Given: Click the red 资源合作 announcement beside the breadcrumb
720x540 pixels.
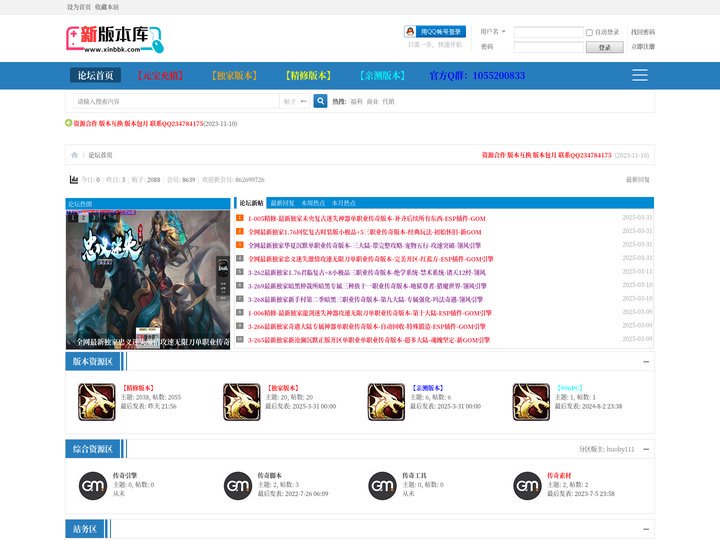Looking at the screenshot, I should (x=546, y=155).
